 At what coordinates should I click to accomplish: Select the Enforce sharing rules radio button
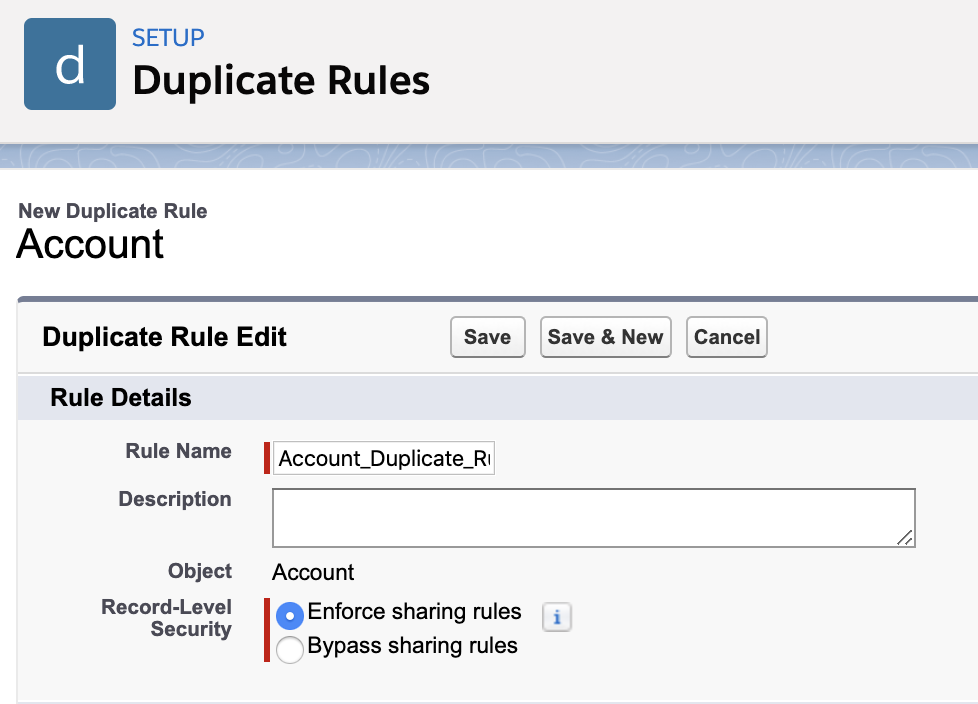[x=290, y=616]
